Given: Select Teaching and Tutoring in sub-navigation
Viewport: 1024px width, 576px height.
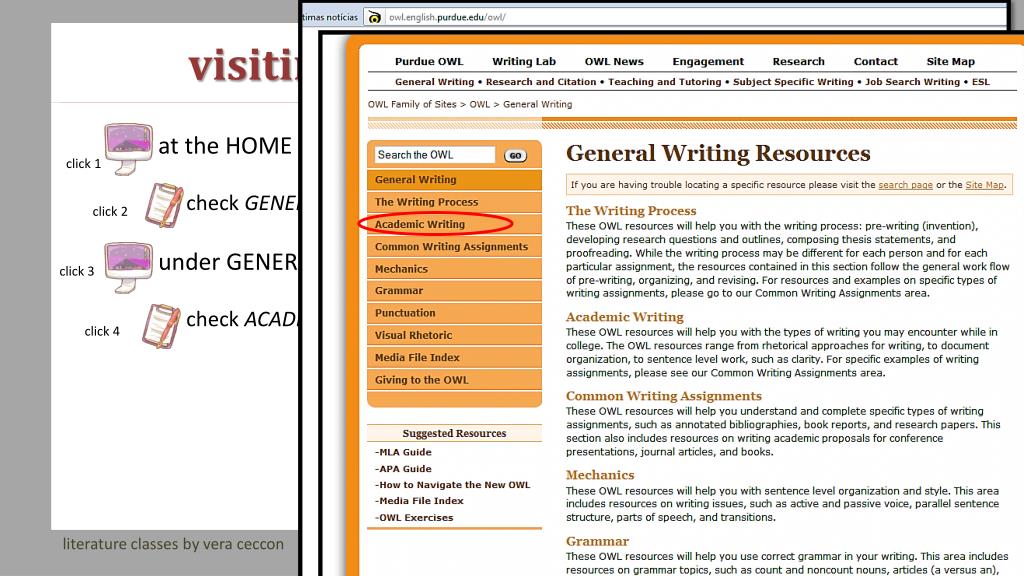Looking at the screenshot, I should [664, 82].
